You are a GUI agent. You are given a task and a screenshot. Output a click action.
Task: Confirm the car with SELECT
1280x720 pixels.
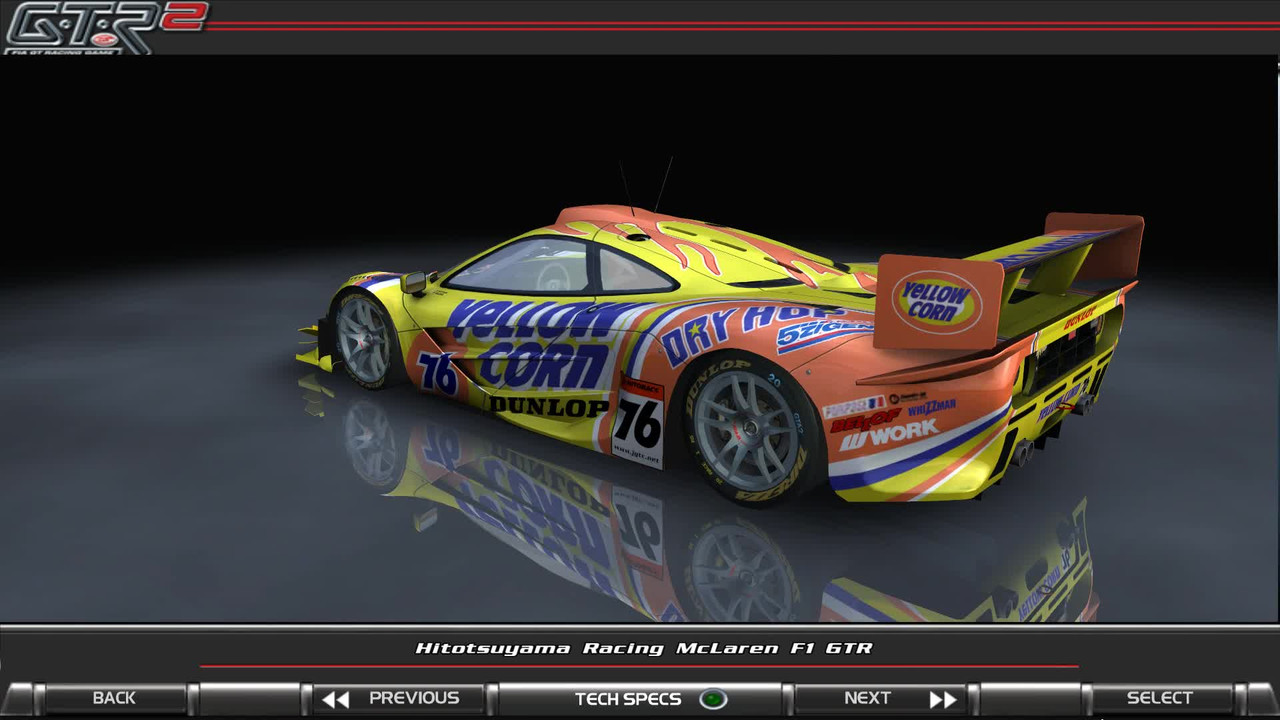1160,698
